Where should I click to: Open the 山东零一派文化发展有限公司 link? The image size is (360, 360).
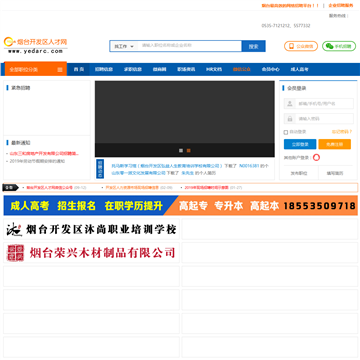138,173
